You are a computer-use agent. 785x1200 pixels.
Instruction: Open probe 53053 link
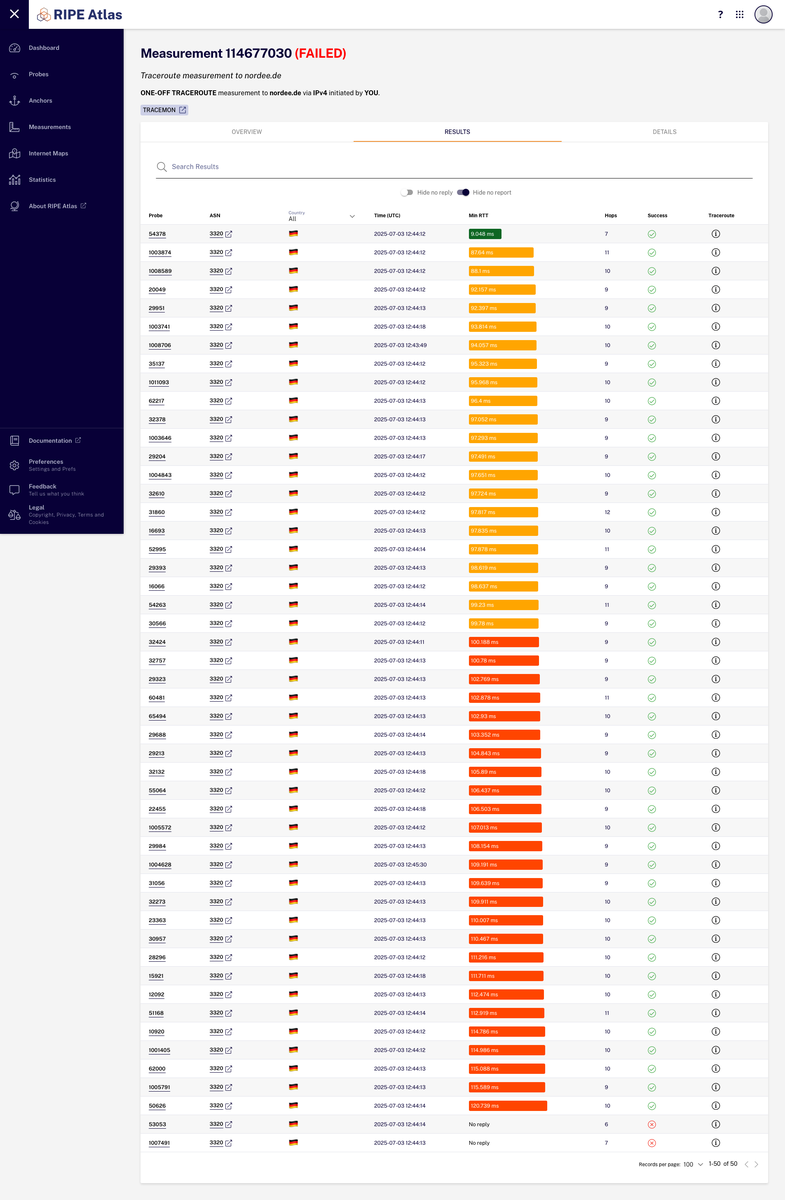[x=157, y=1124]
